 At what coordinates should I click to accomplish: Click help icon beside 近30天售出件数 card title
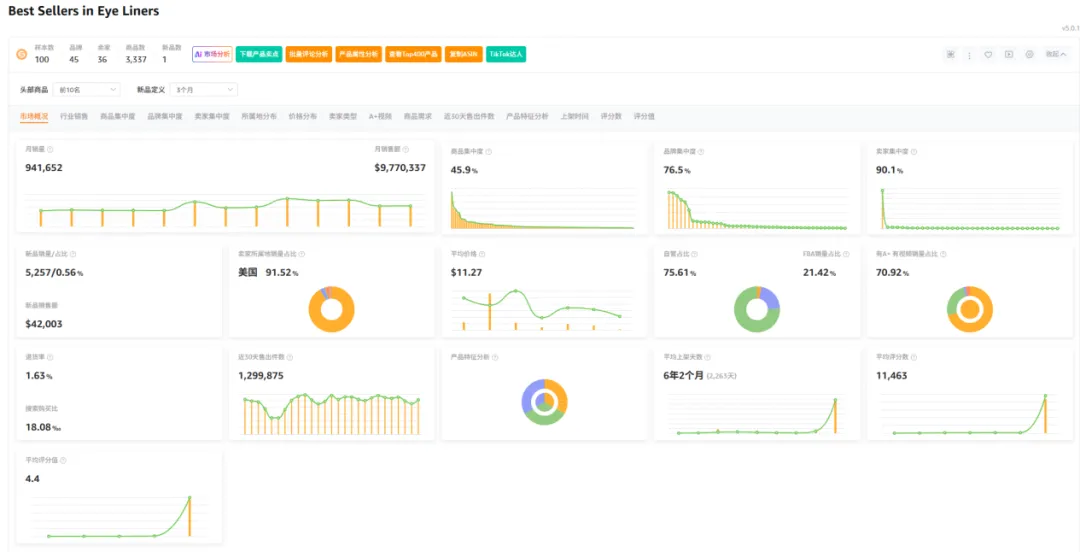tap(289, 357)
